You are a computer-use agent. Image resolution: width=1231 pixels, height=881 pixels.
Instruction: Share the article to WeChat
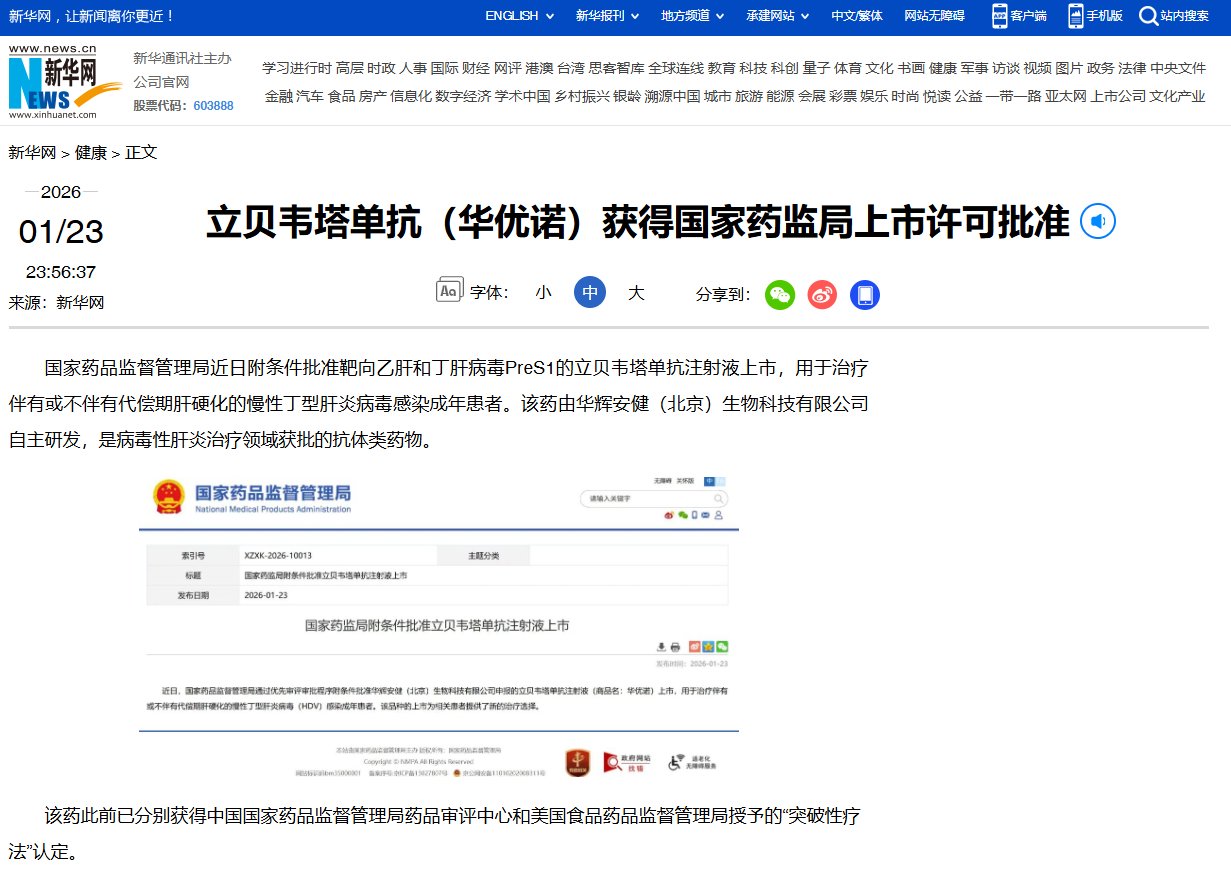pyautogui.click(x=781, y=294)
